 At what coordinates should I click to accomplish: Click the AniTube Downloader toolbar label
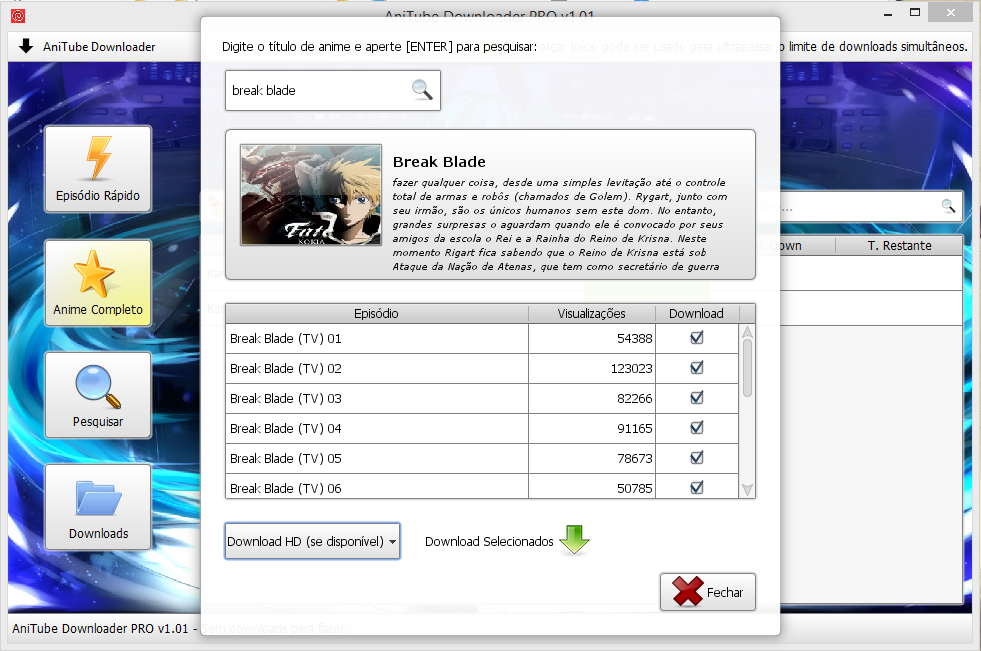(99, 47)
